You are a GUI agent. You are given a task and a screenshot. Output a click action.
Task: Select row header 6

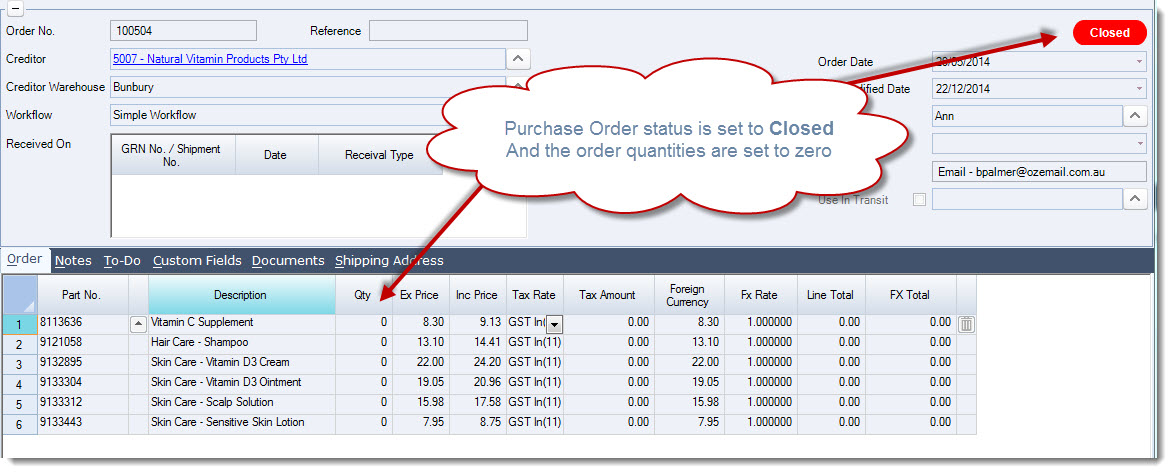20,424
